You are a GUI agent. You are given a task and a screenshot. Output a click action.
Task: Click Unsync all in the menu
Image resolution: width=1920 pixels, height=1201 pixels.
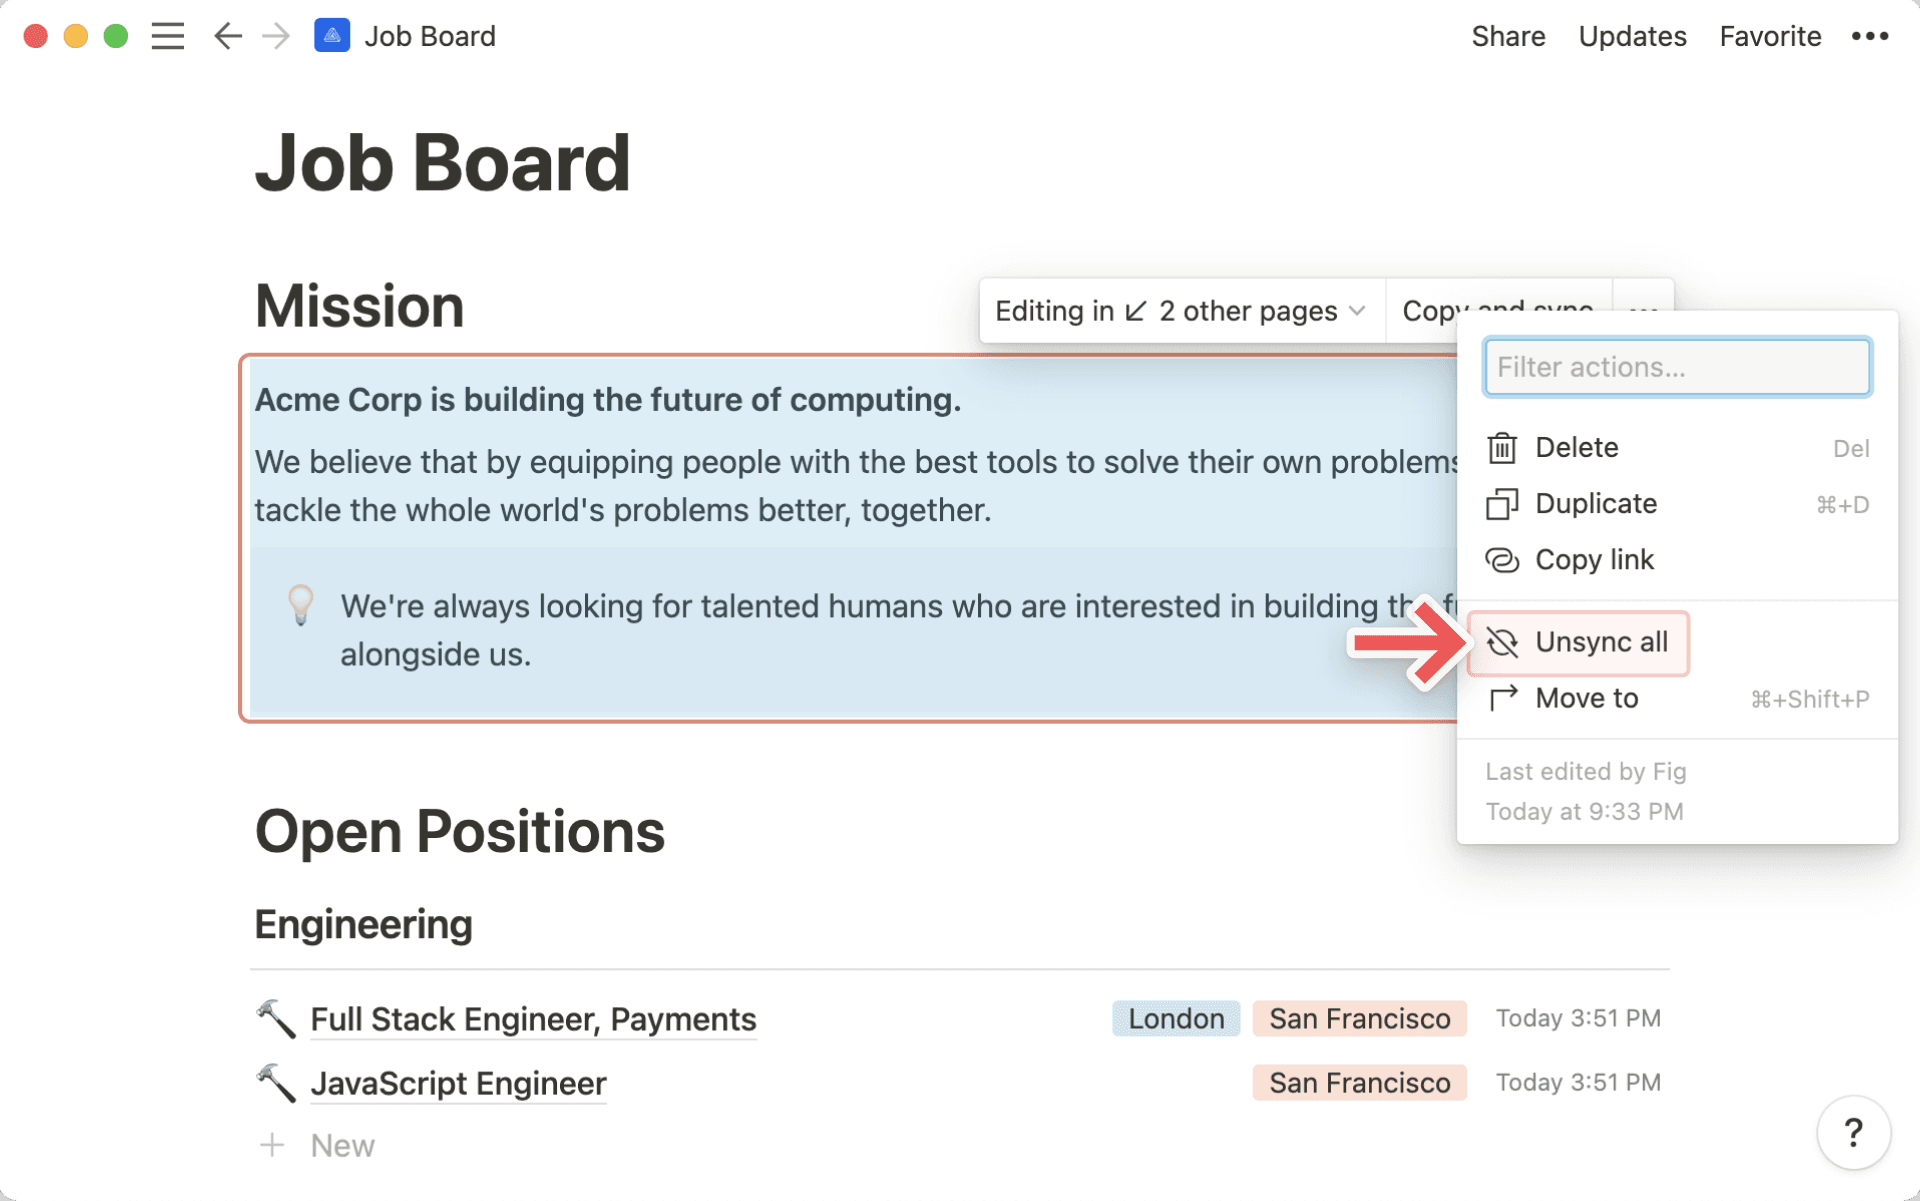[1600, 642]
